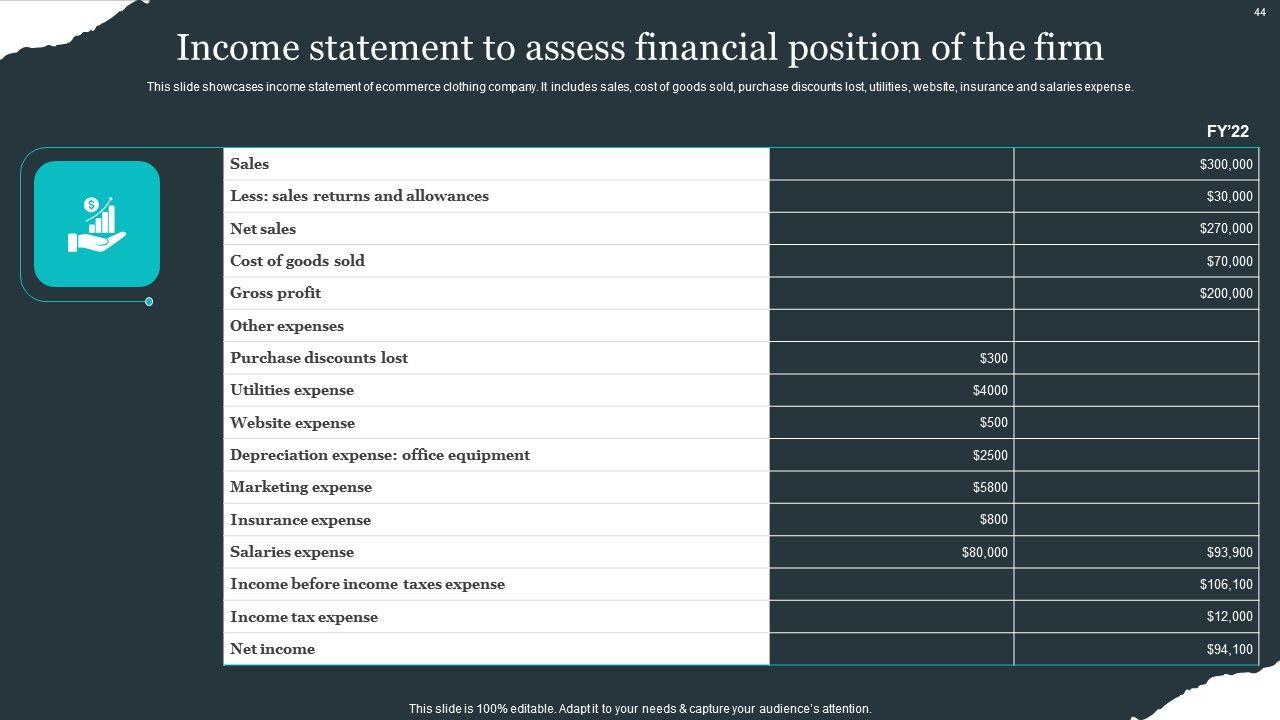1280x720 pixels.
Task: Select the slide title about income statement
Action: point(640,47)
